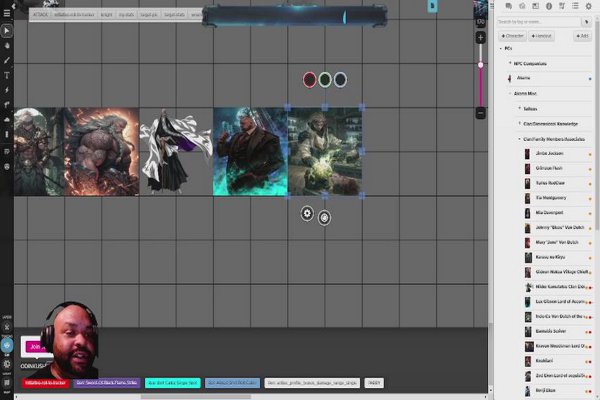Open the Chat tab icon
This screenshot has width=600, height=400.
(x=509, y=6)
